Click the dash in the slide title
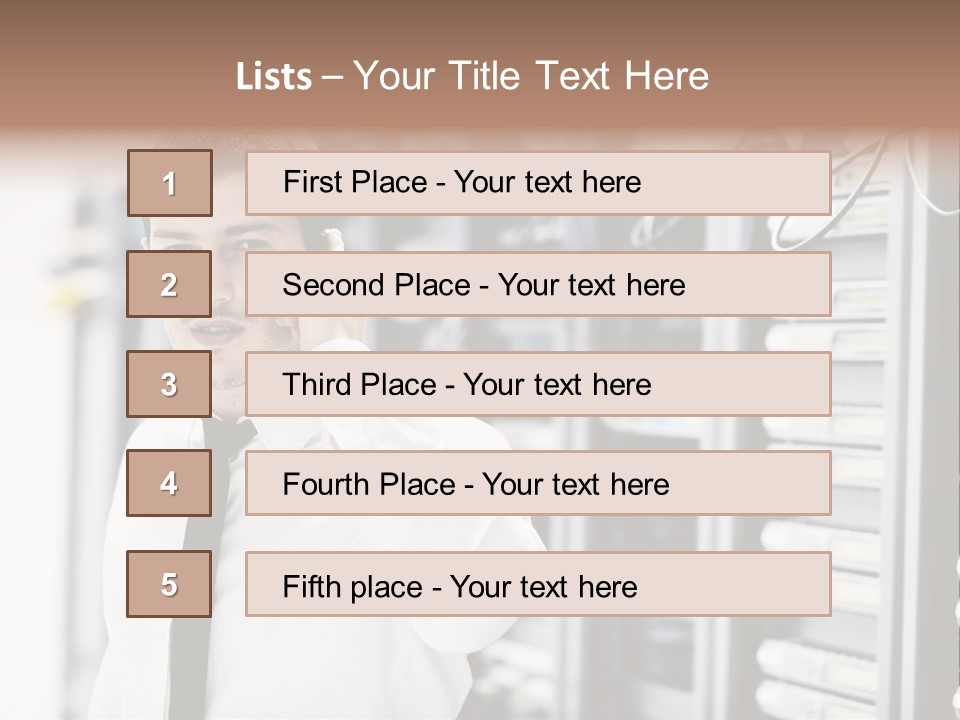 tap(333, 76)
